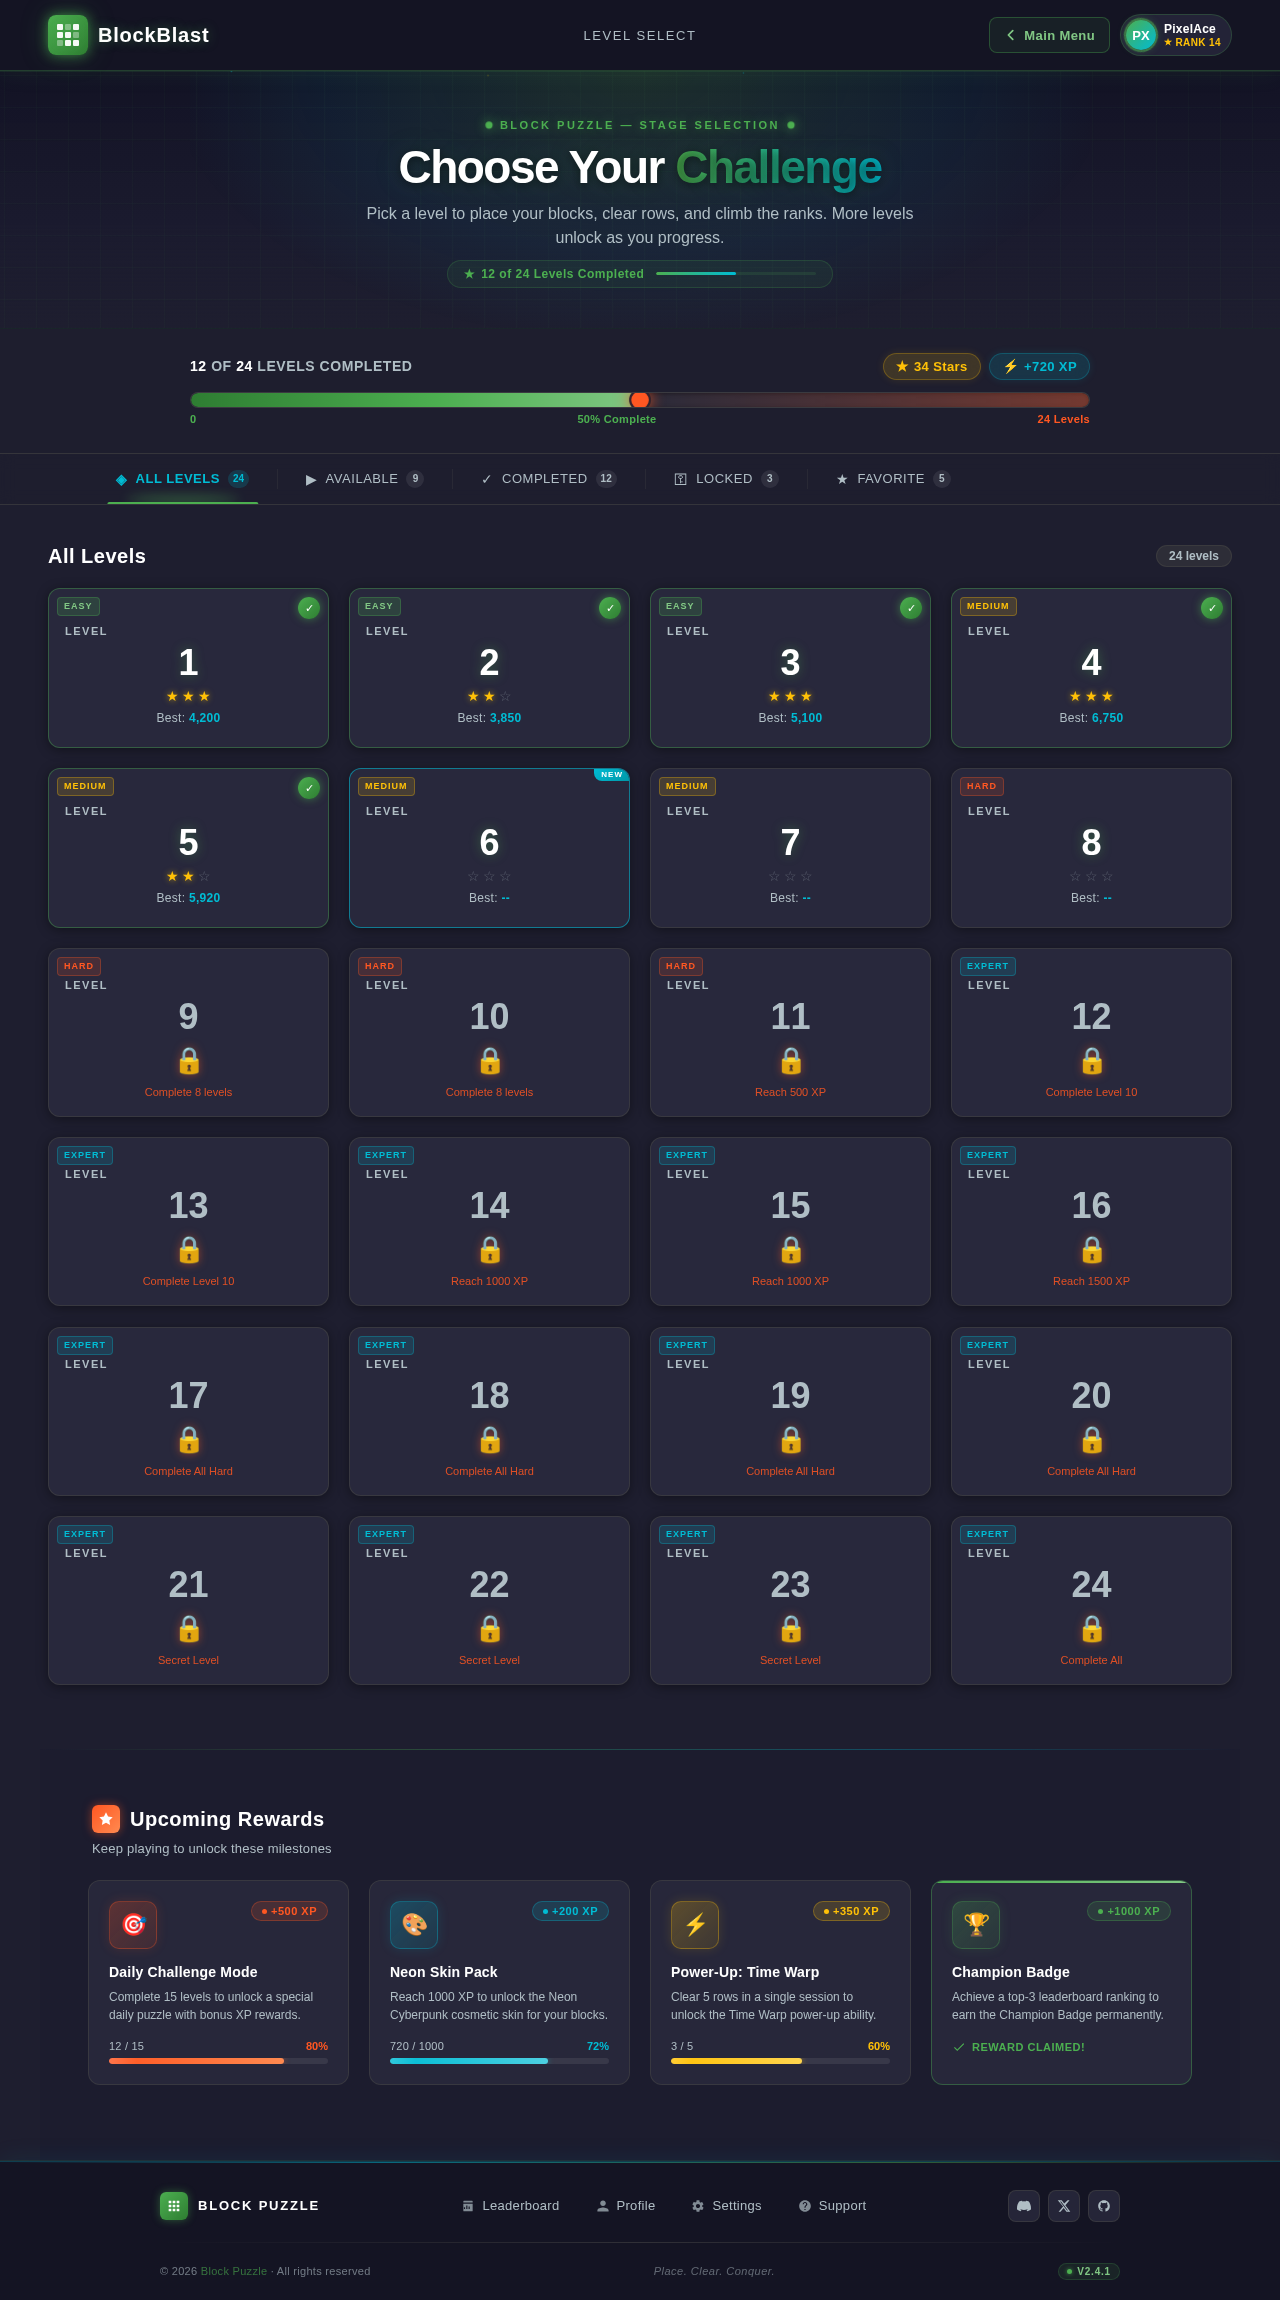Click the Reward Claimed! label

click(1018, 2047)
